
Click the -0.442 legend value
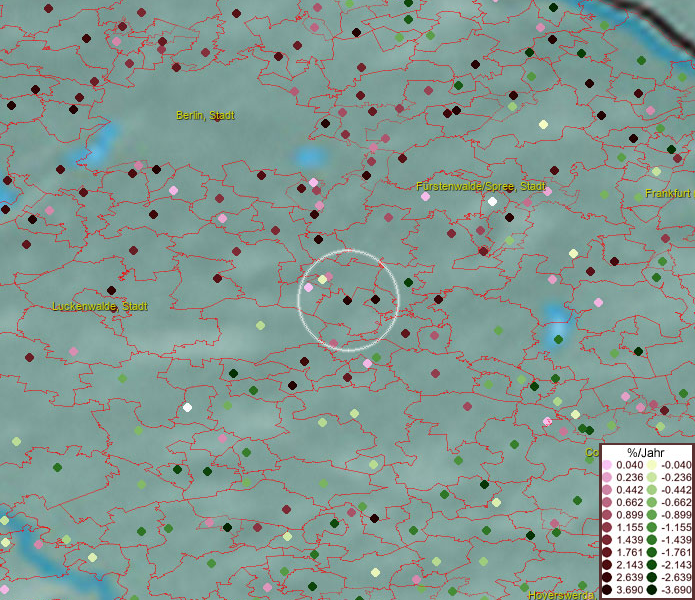tap(676, 490)
